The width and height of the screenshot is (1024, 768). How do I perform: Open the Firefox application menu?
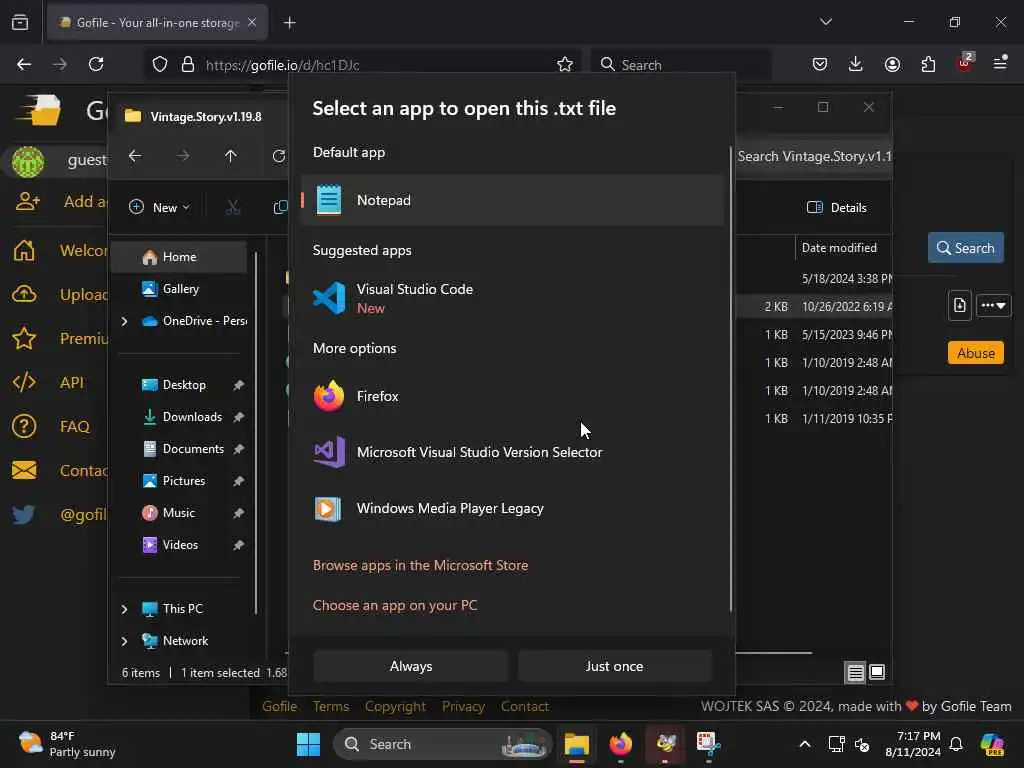[x=1000, y=63]
